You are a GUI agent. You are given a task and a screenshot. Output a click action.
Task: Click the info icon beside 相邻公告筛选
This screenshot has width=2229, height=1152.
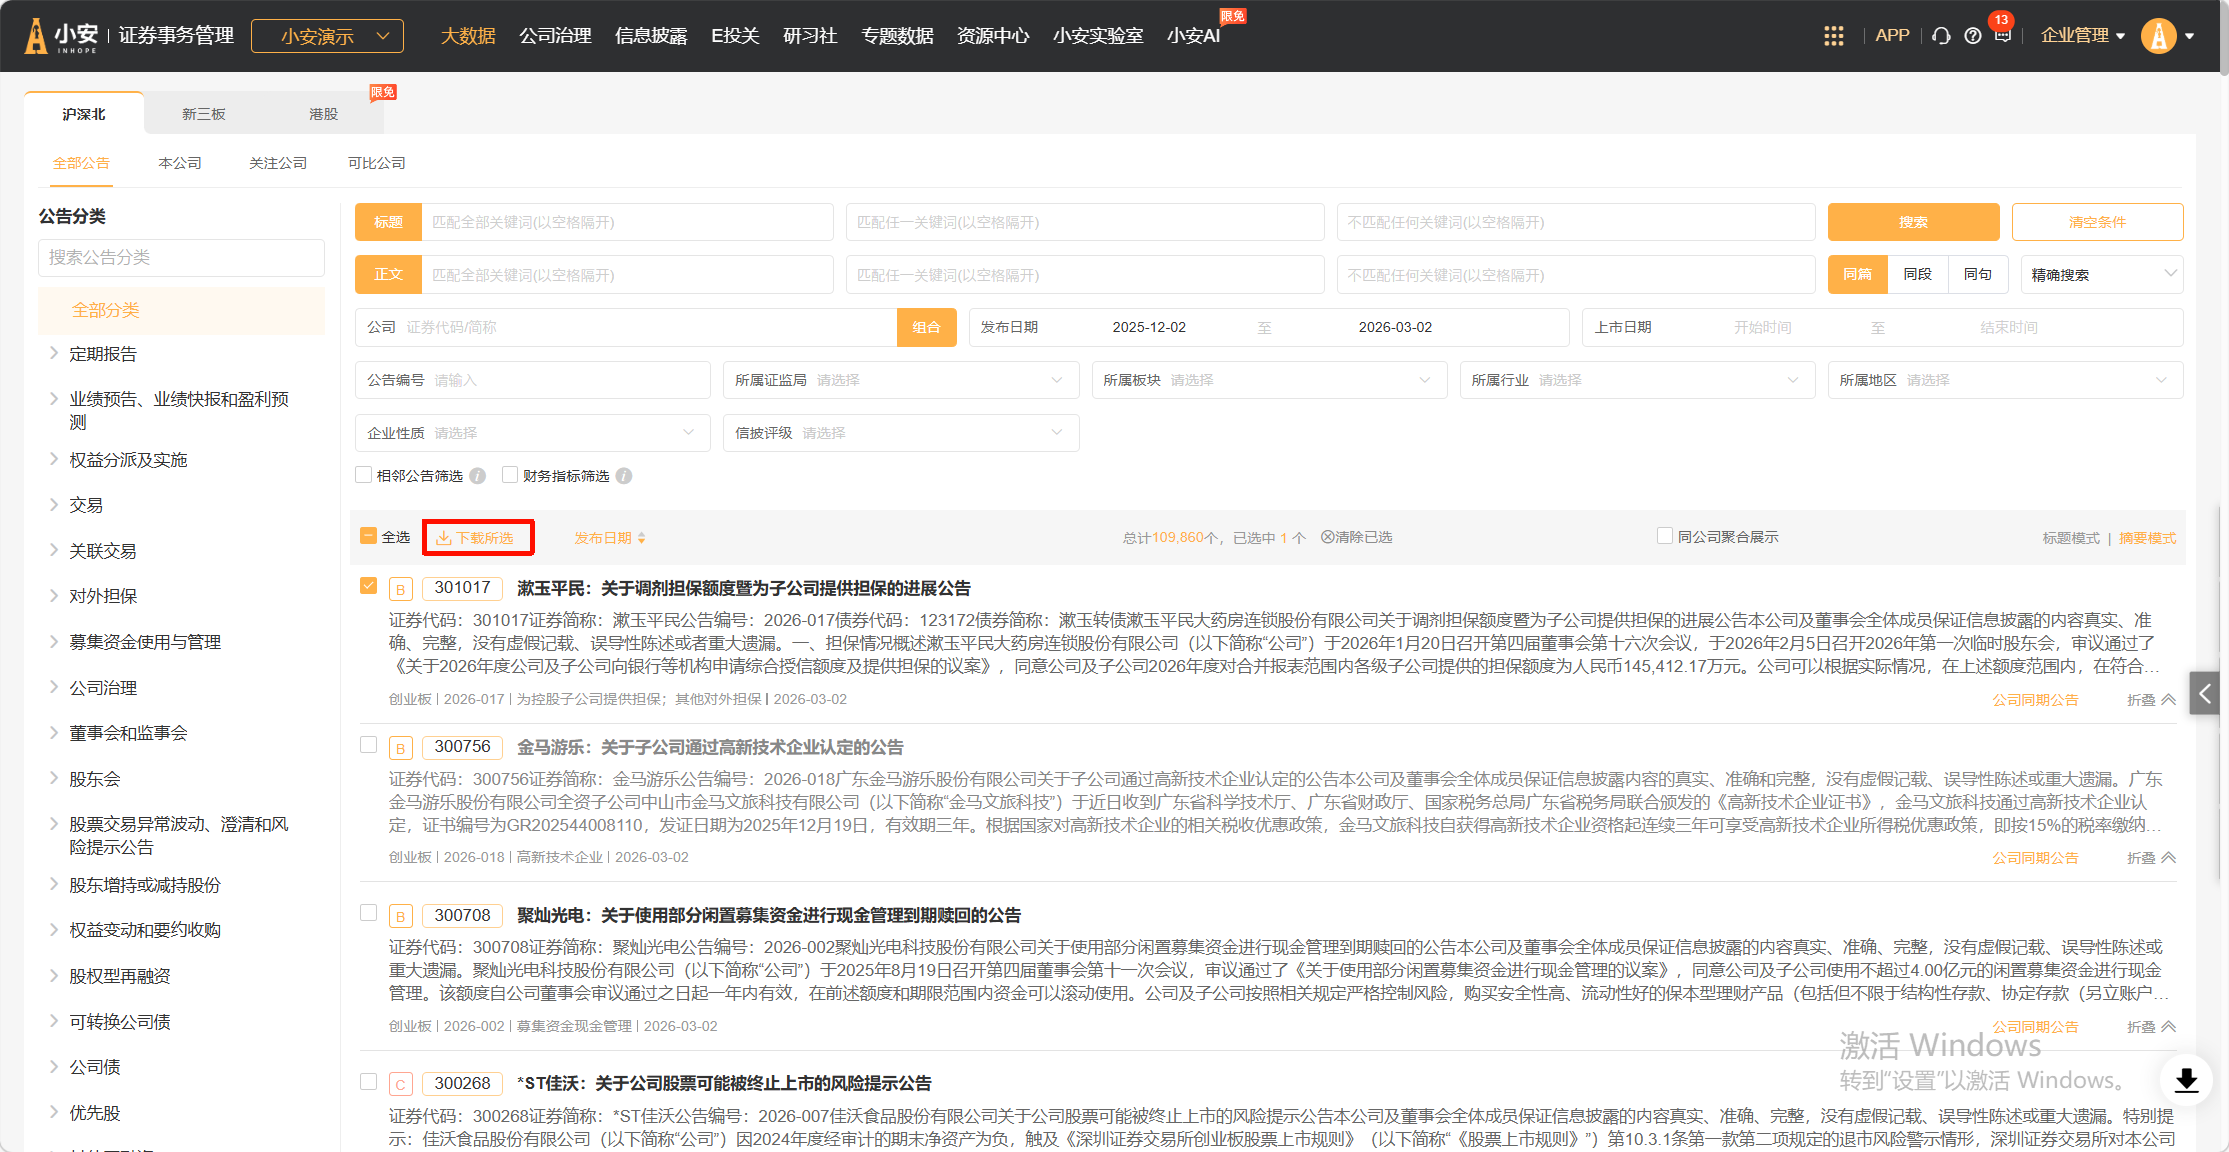478,476
